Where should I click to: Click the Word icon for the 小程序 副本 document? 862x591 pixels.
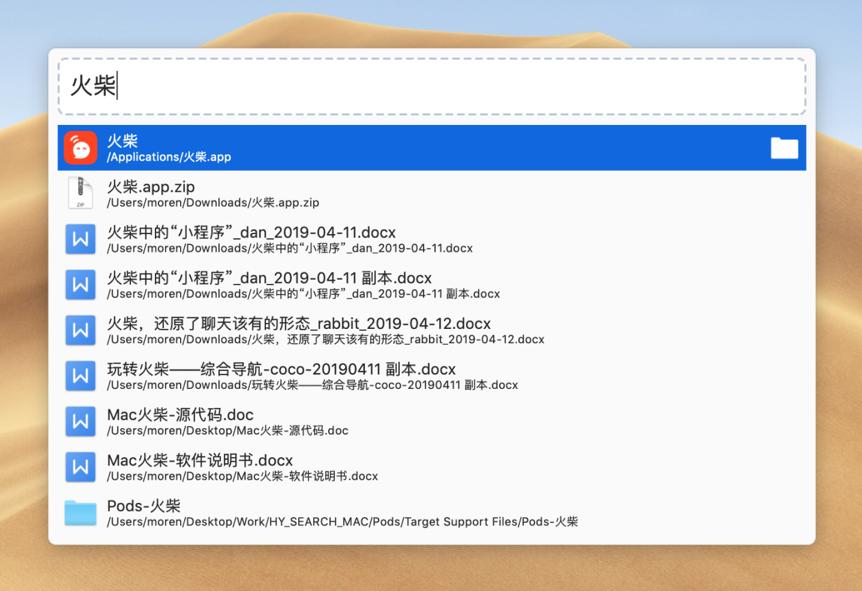coord(79,284)
